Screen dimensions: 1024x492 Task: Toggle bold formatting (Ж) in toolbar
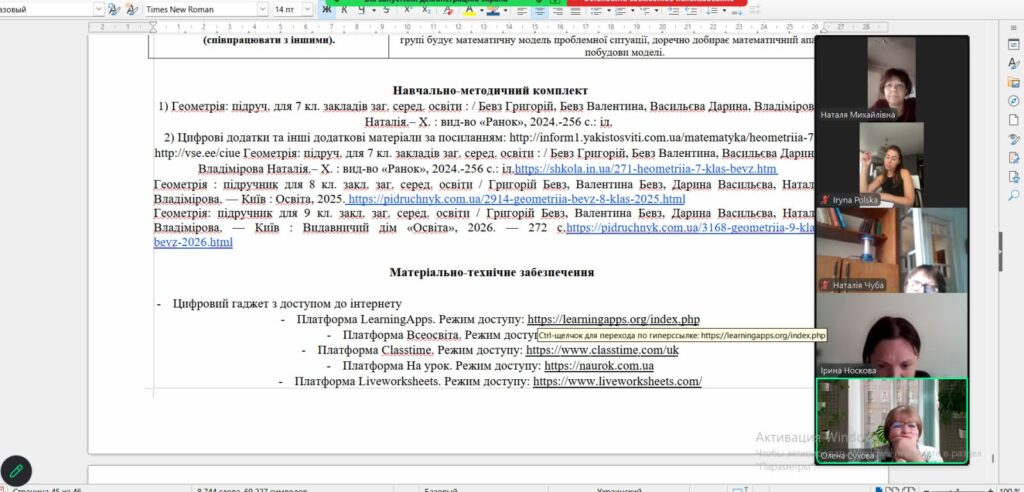point(327,10)
